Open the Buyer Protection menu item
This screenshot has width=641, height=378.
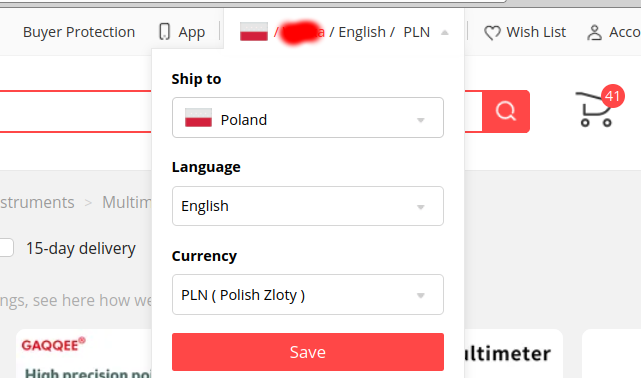79,32
